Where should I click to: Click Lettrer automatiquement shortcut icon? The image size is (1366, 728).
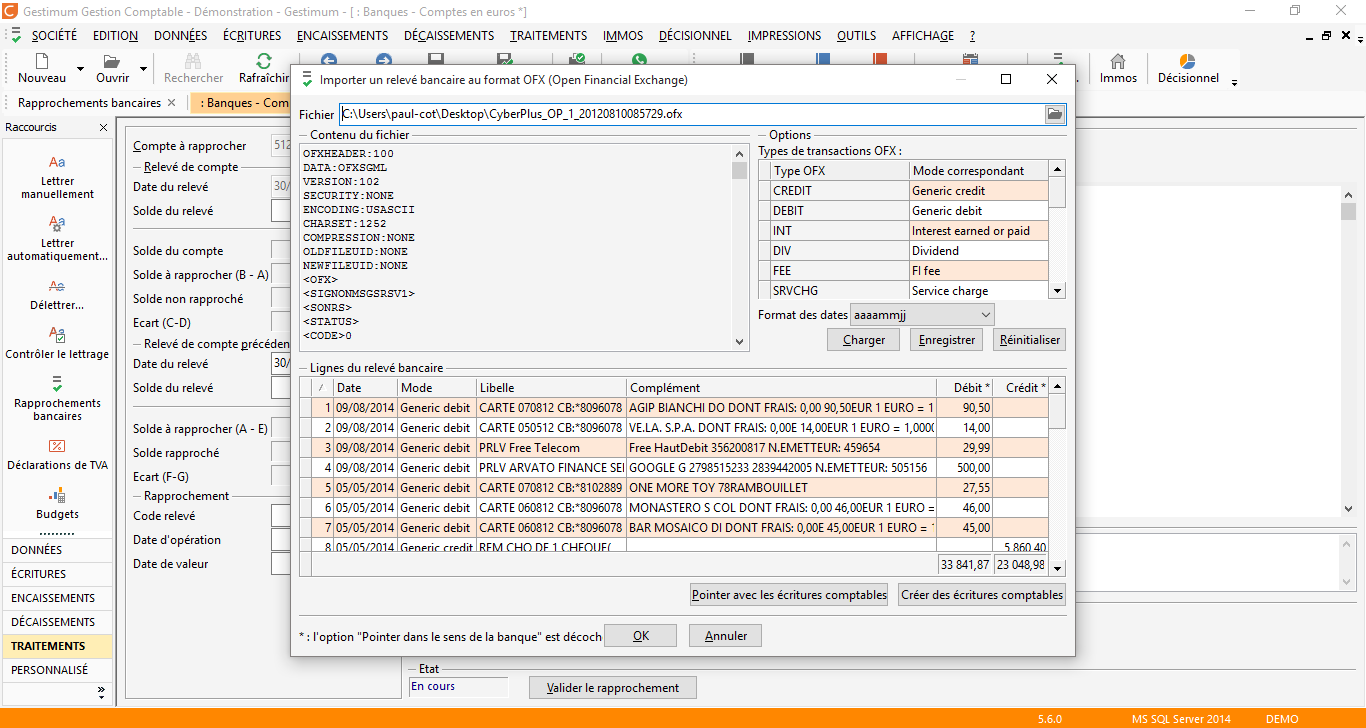click(x=57, y=224)
